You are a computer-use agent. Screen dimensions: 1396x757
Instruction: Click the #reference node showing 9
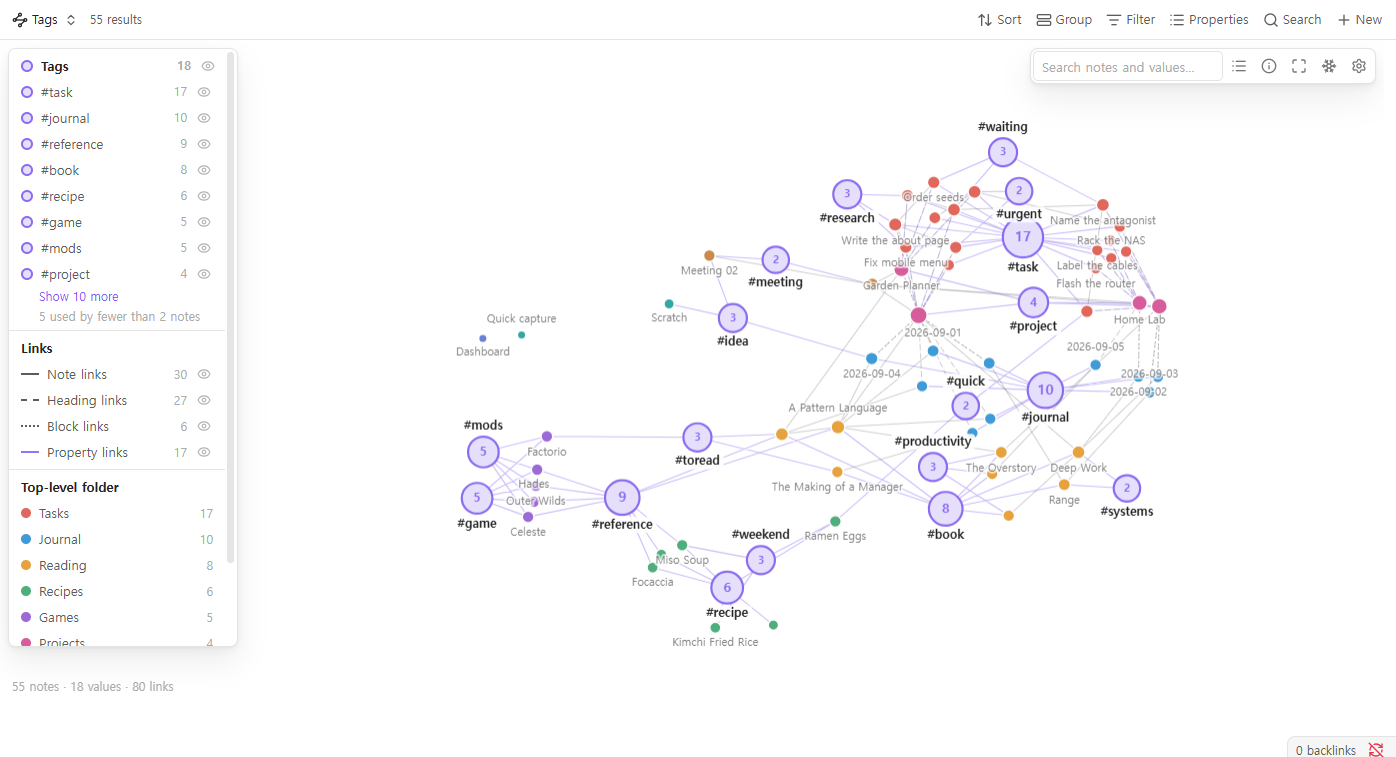click(x=622, y=497)
